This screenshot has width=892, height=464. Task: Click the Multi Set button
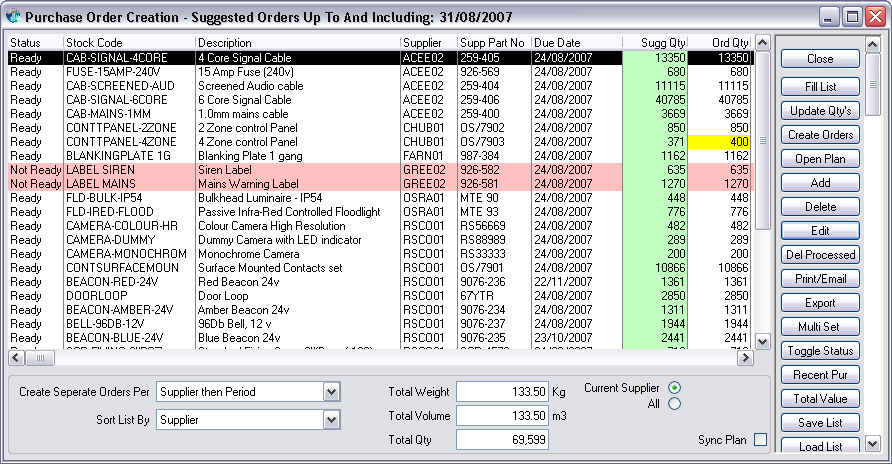coord(820,327)
